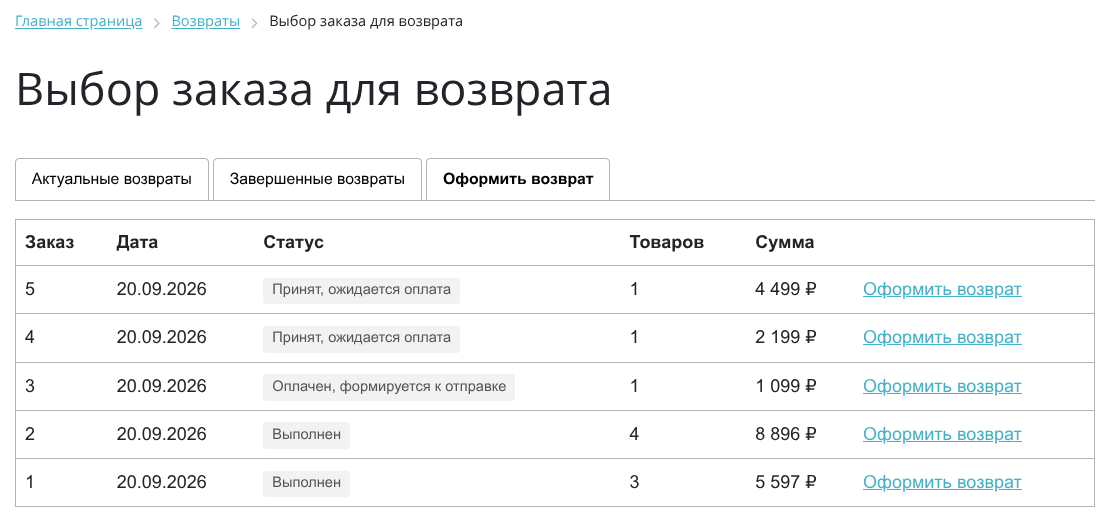Screen dimensions: 1111x521
Task: Click the item count 4 of order 2
Action: (634, 435)
